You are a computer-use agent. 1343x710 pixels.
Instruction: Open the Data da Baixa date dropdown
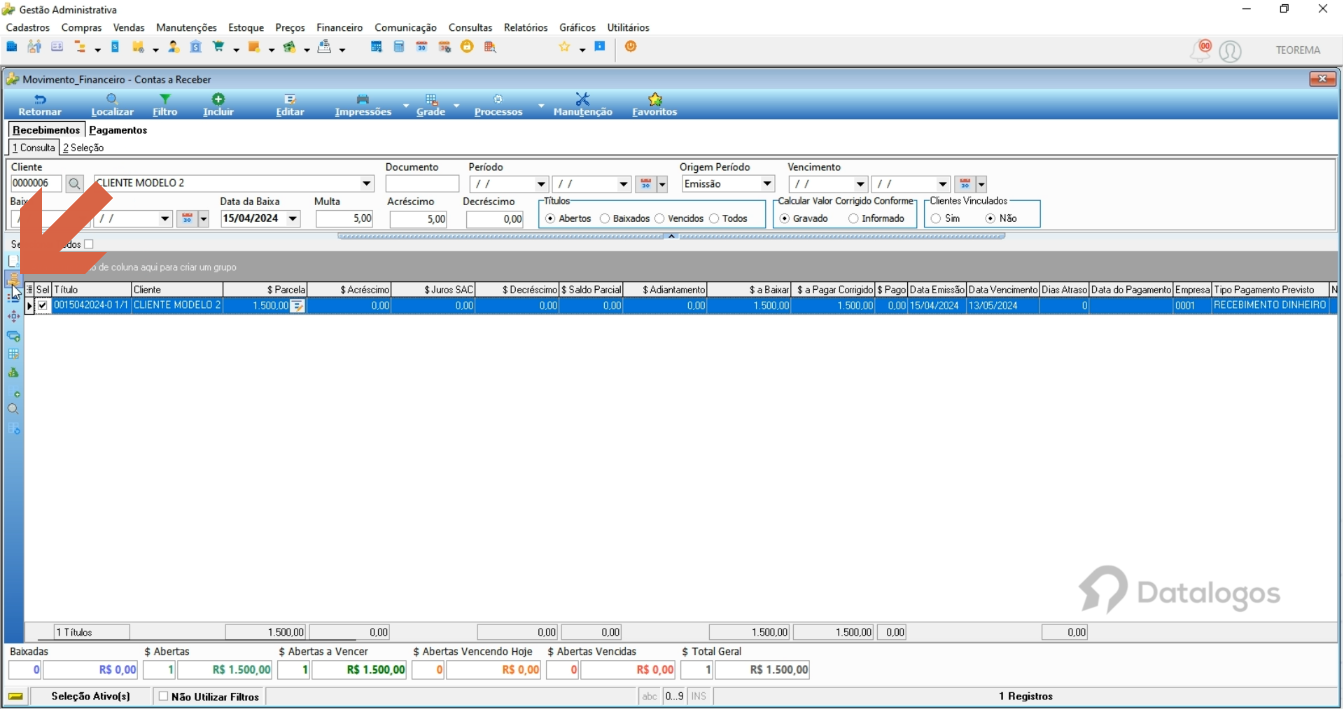point(293,218)
